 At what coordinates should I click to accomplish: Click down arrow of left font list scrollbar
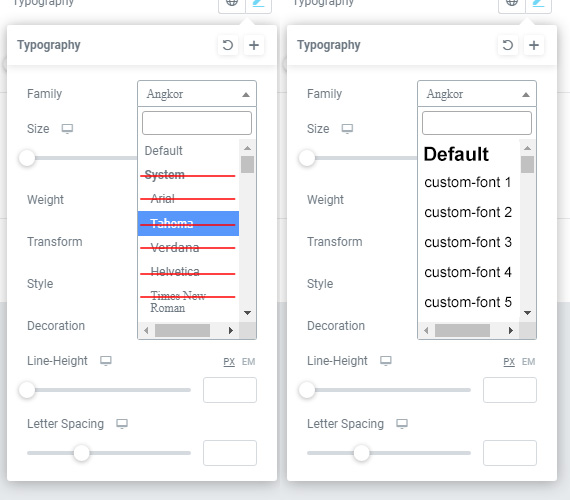click(x=248, y=313)
